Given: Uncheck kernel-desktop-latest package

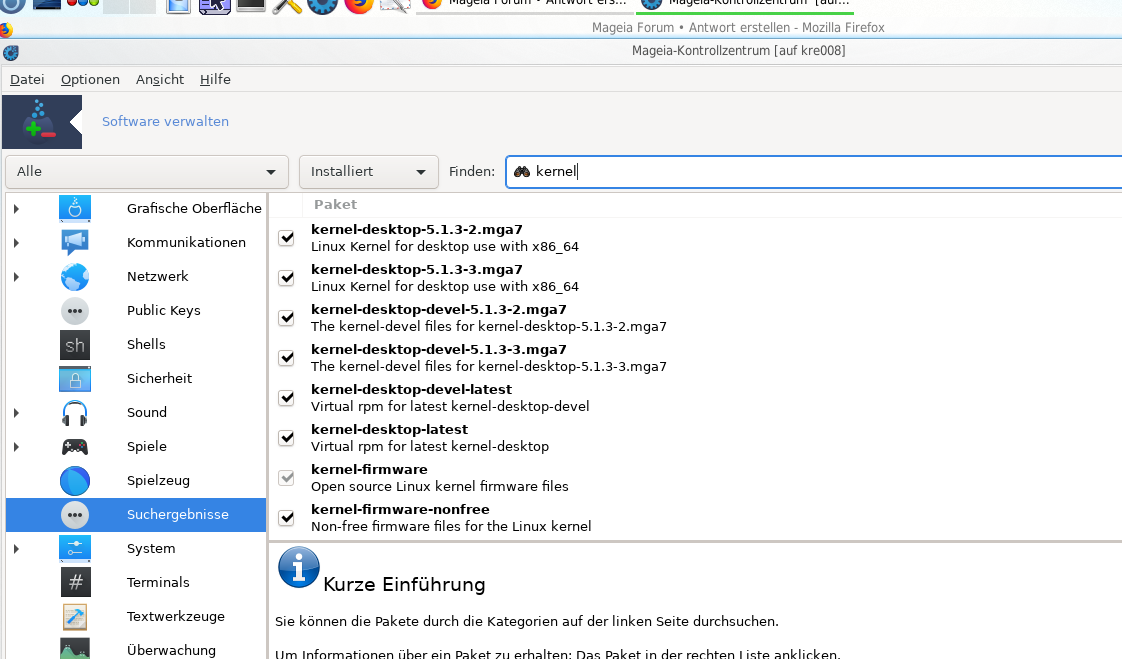Looking at the screenshot, I should tap(286, 438).
